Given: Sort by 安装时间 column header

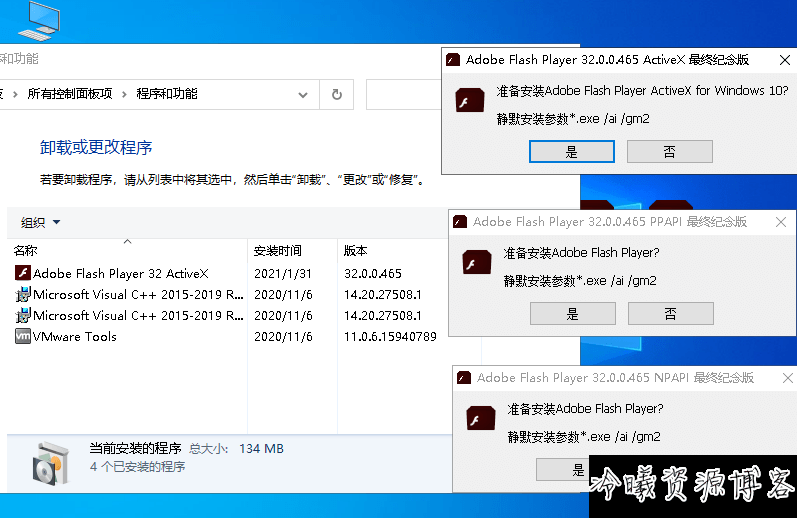Looking at the screenshot, I should click(292, 250).
